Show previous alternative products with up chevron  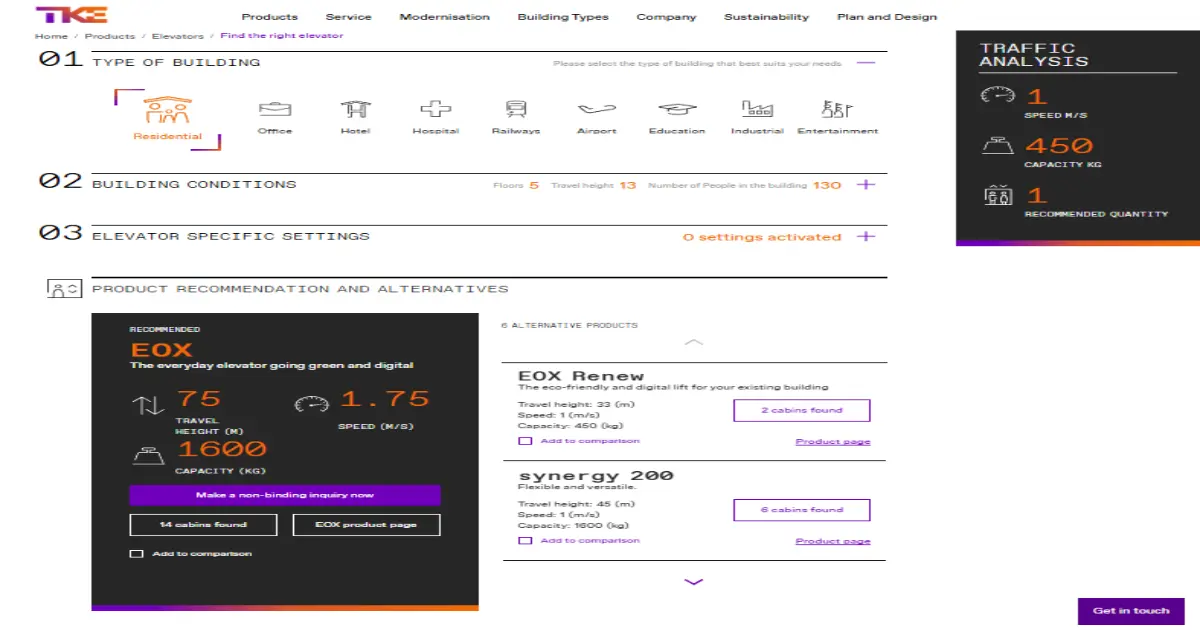pos(693,342)
